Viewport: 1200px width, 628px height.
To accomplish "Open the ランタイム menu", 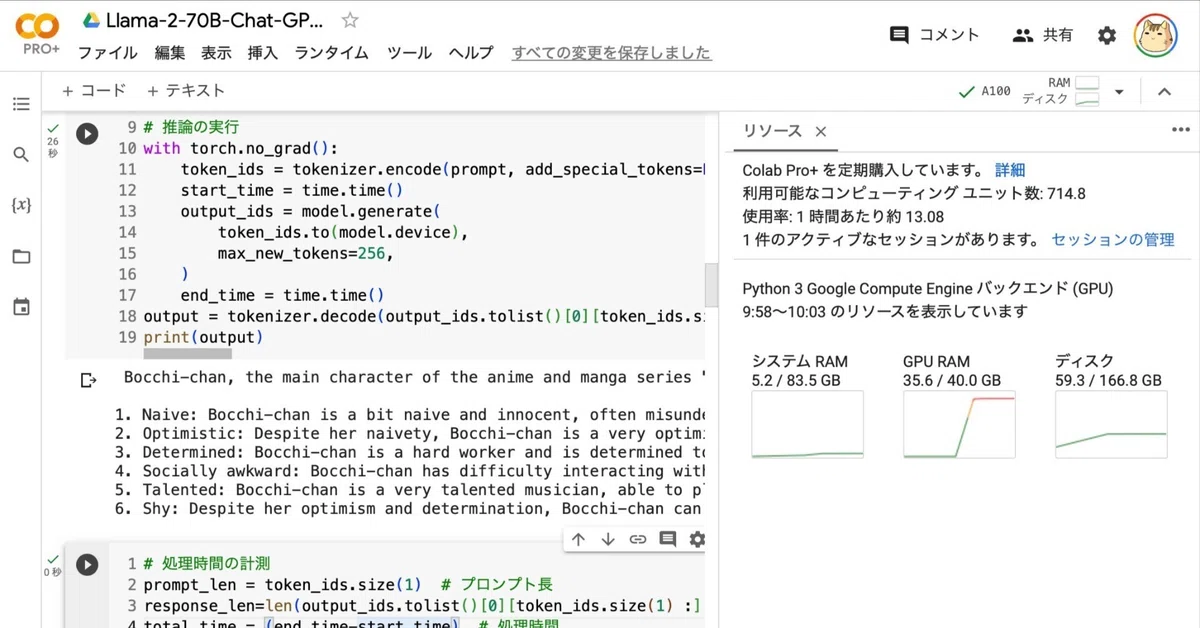I will point(332,53).
